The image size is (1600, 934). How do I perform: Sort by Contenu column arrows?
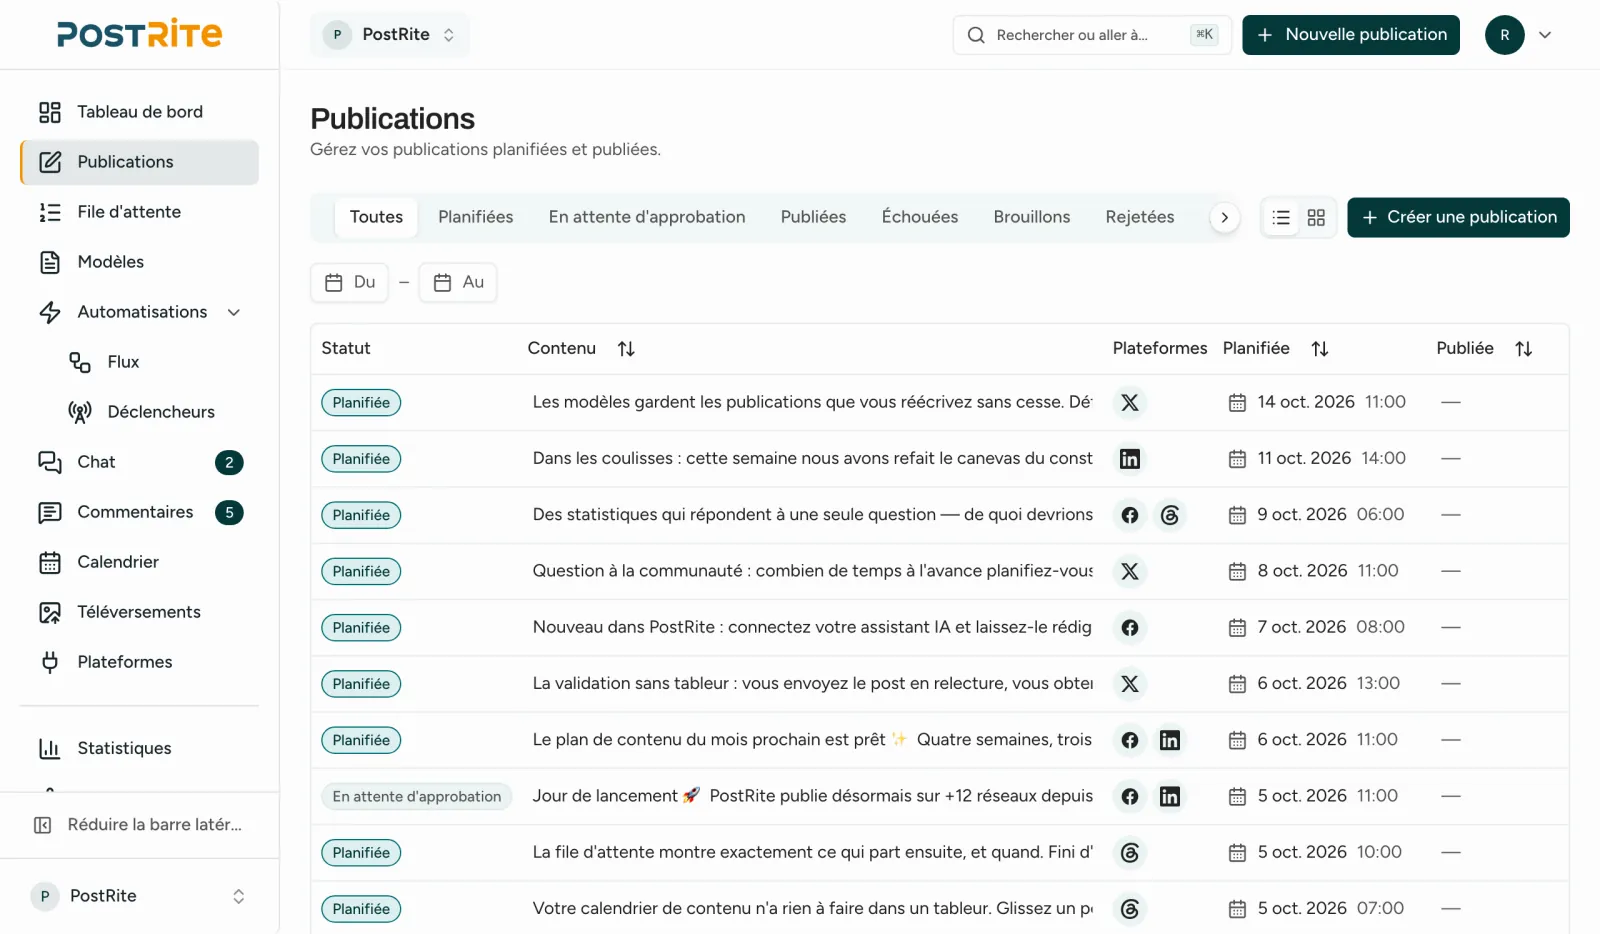pyautogui.click(x=626, y=349)
